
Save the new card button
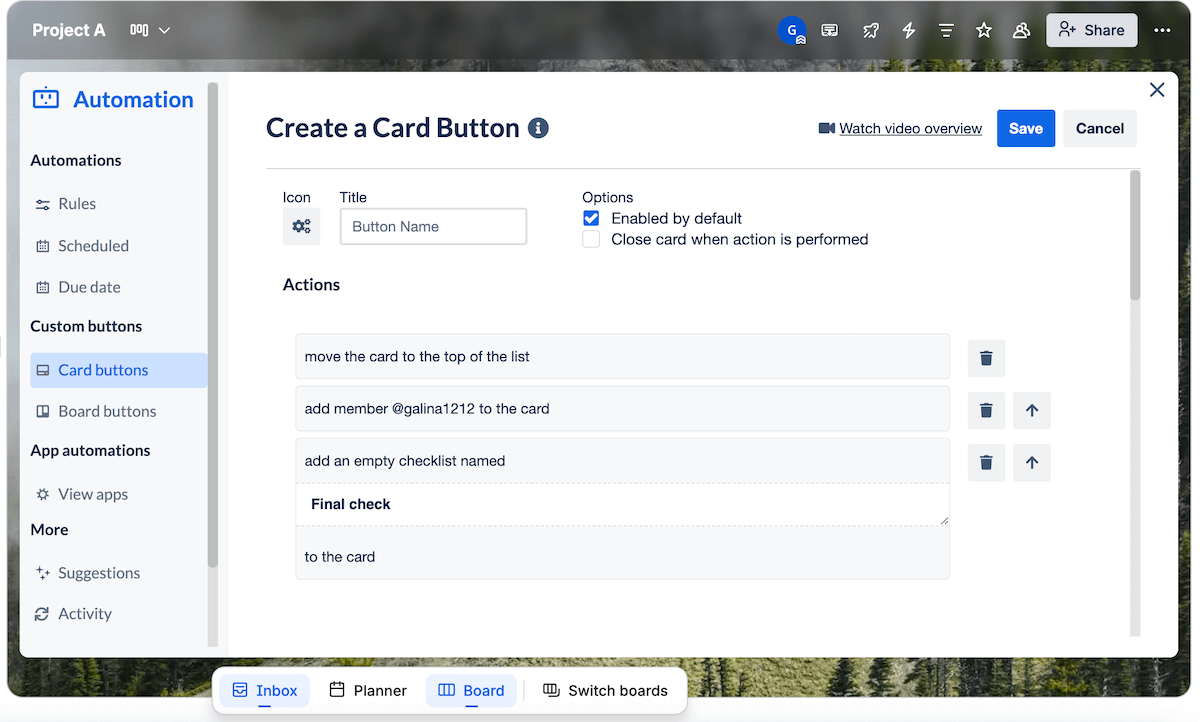coord(1025,128)
